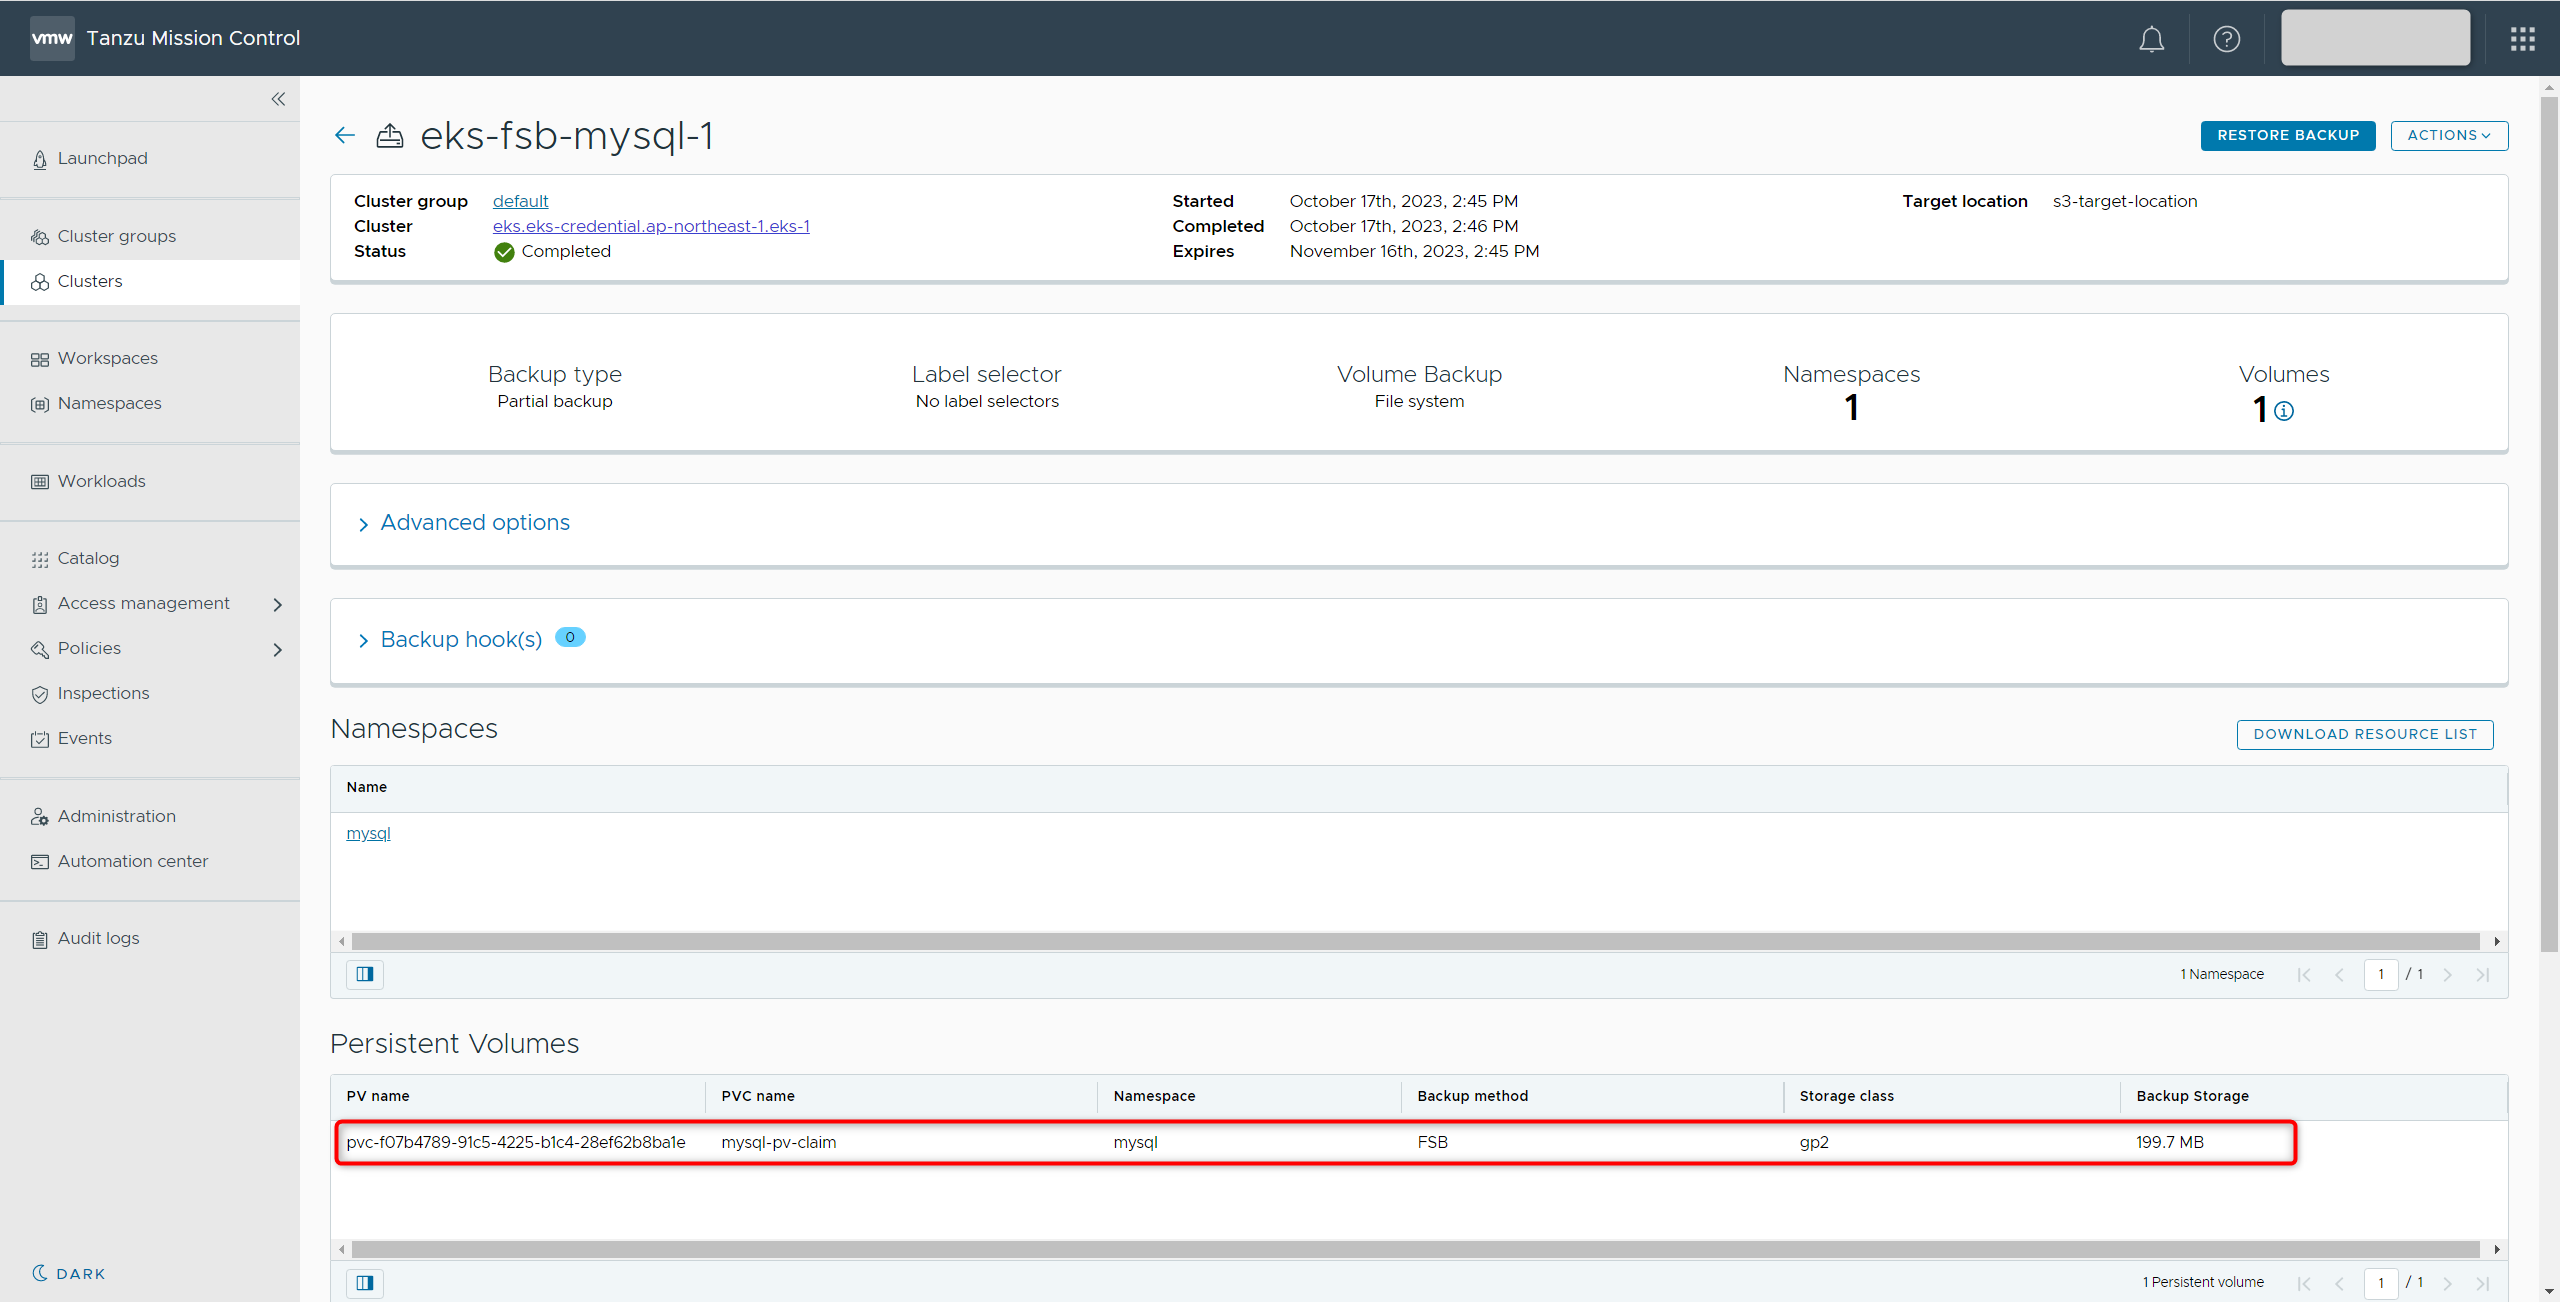This screenshot has width=2560, height=1302.
Task: Click the Restore Backup button
Action: (x=2287, y=136)
